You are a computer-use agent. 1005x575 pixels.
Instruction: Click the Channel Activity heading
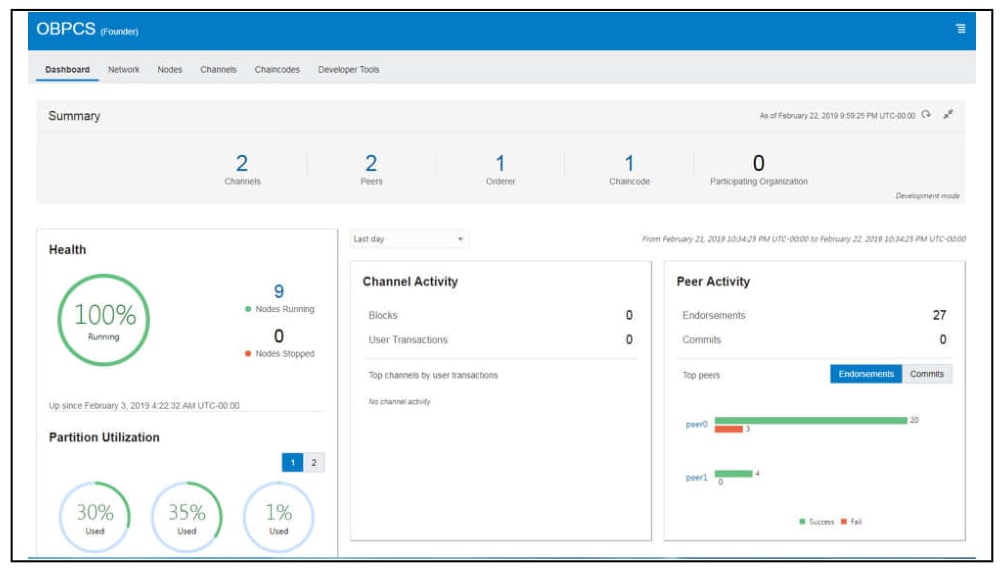410,281
